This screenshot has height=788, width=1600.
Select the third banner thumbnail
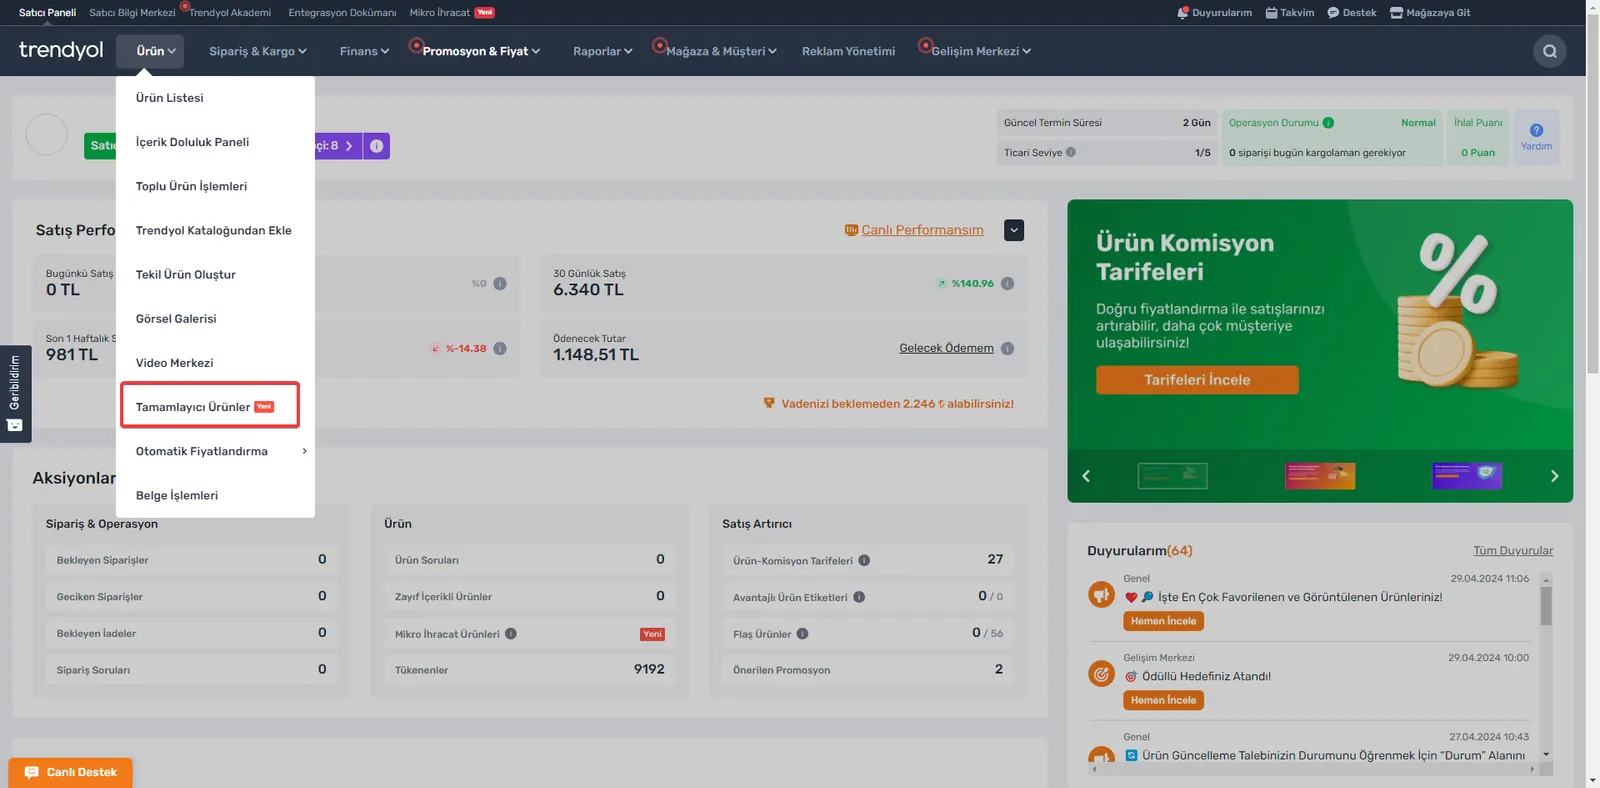[x=1467, y=475]
